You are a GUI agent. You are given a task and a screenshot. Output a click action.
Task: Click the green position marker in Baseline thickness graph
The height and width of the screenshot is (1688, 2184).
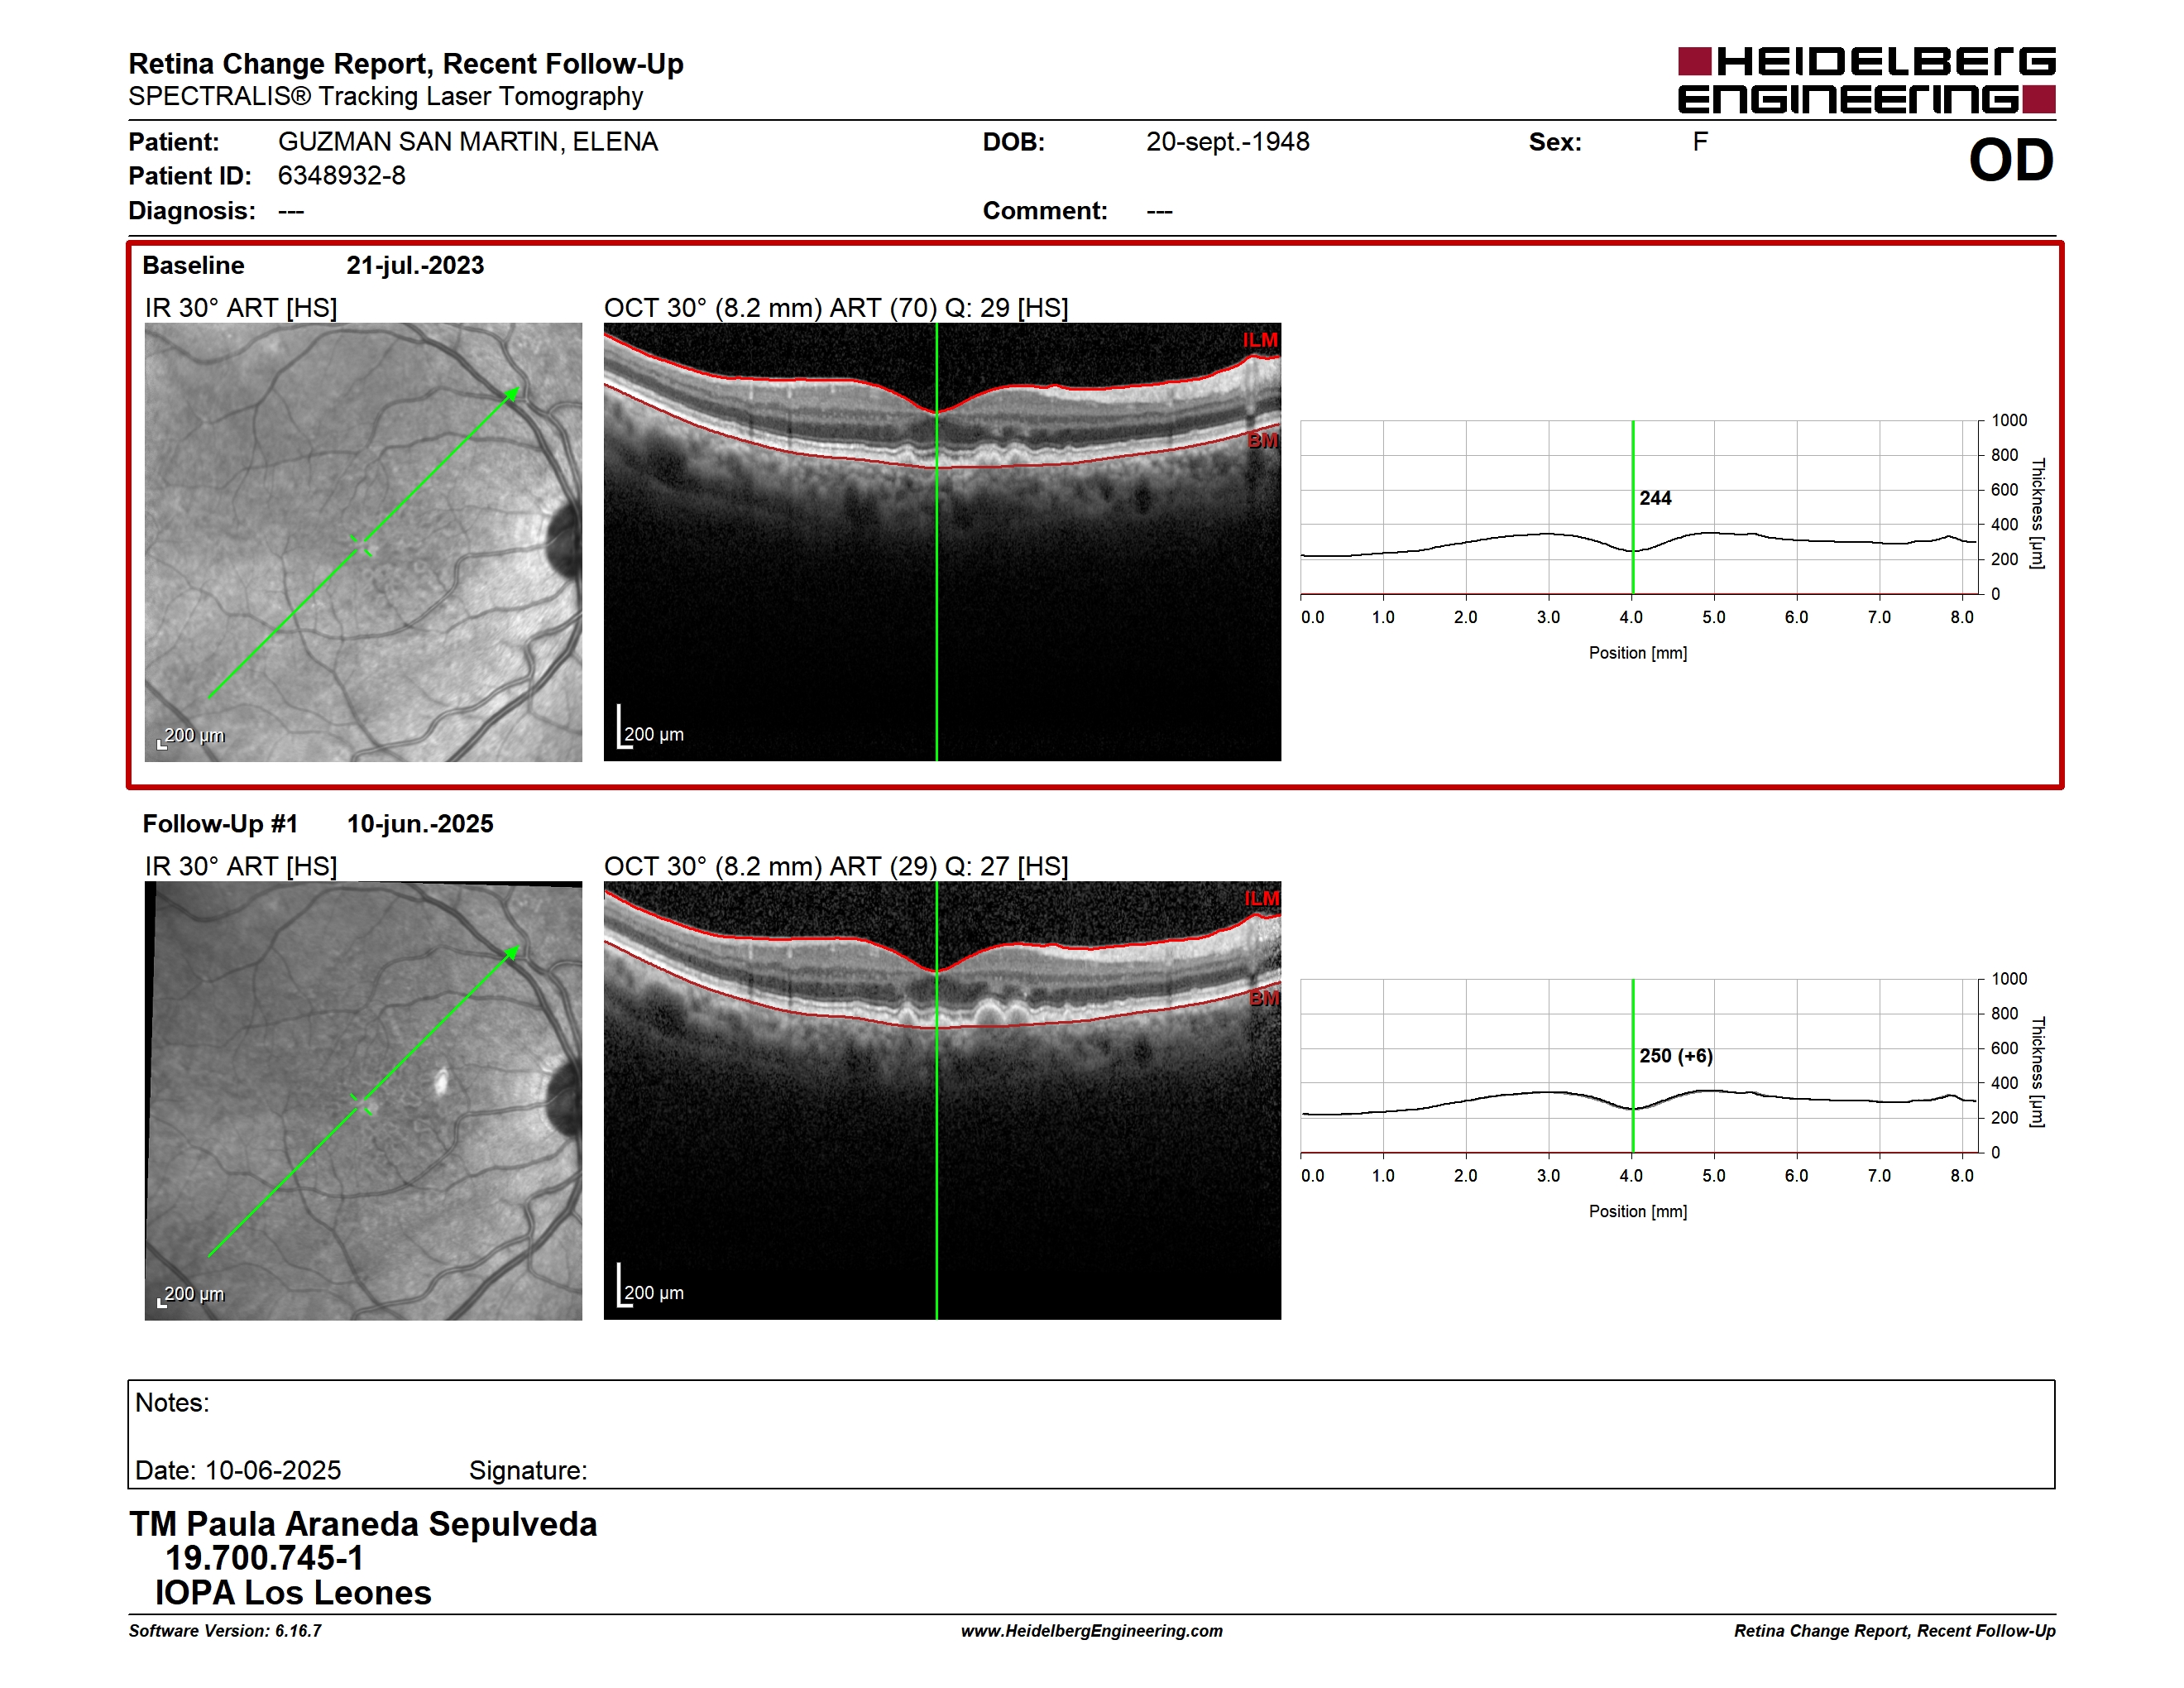pyautogui.click(x=1632, y=507)
